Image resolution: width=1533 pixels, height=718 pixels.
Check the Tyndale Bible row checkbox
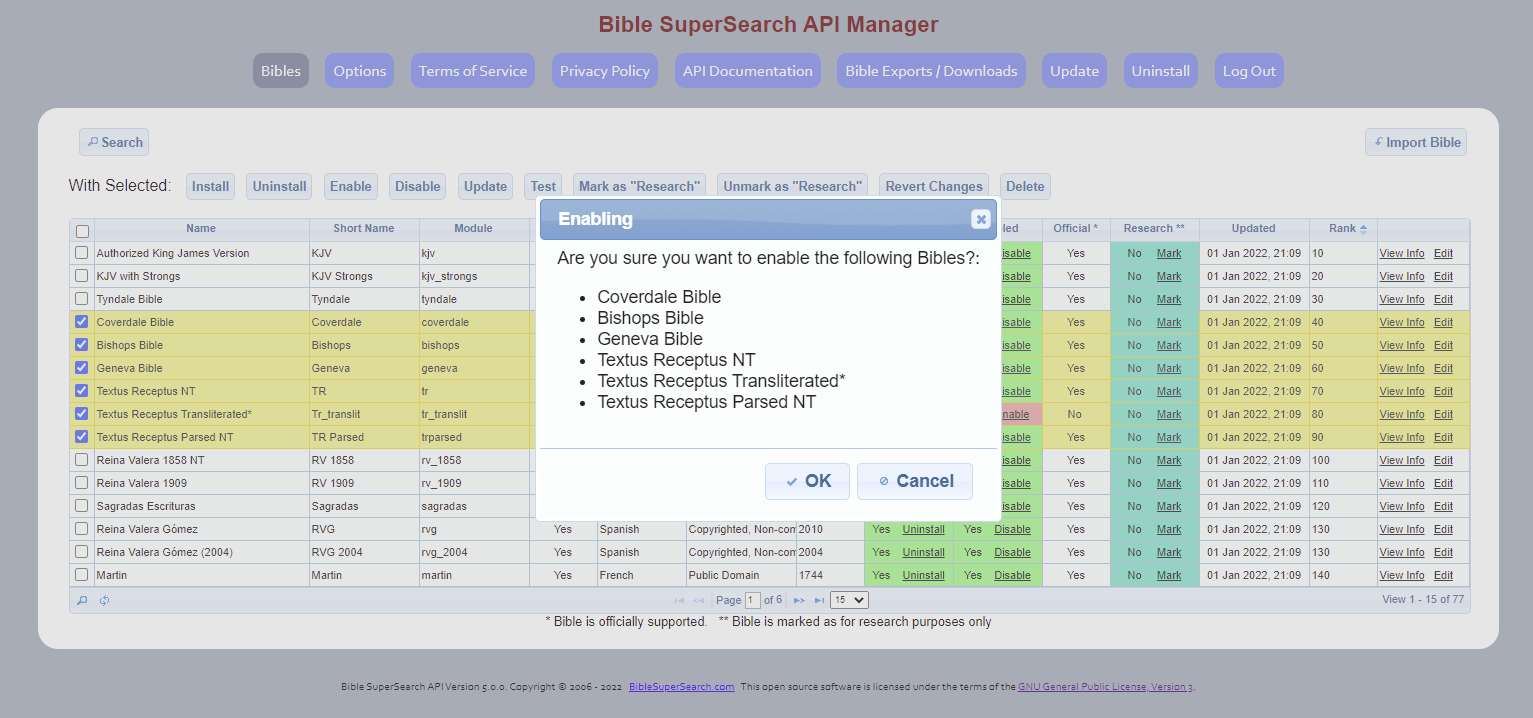[x=82, y=299]
